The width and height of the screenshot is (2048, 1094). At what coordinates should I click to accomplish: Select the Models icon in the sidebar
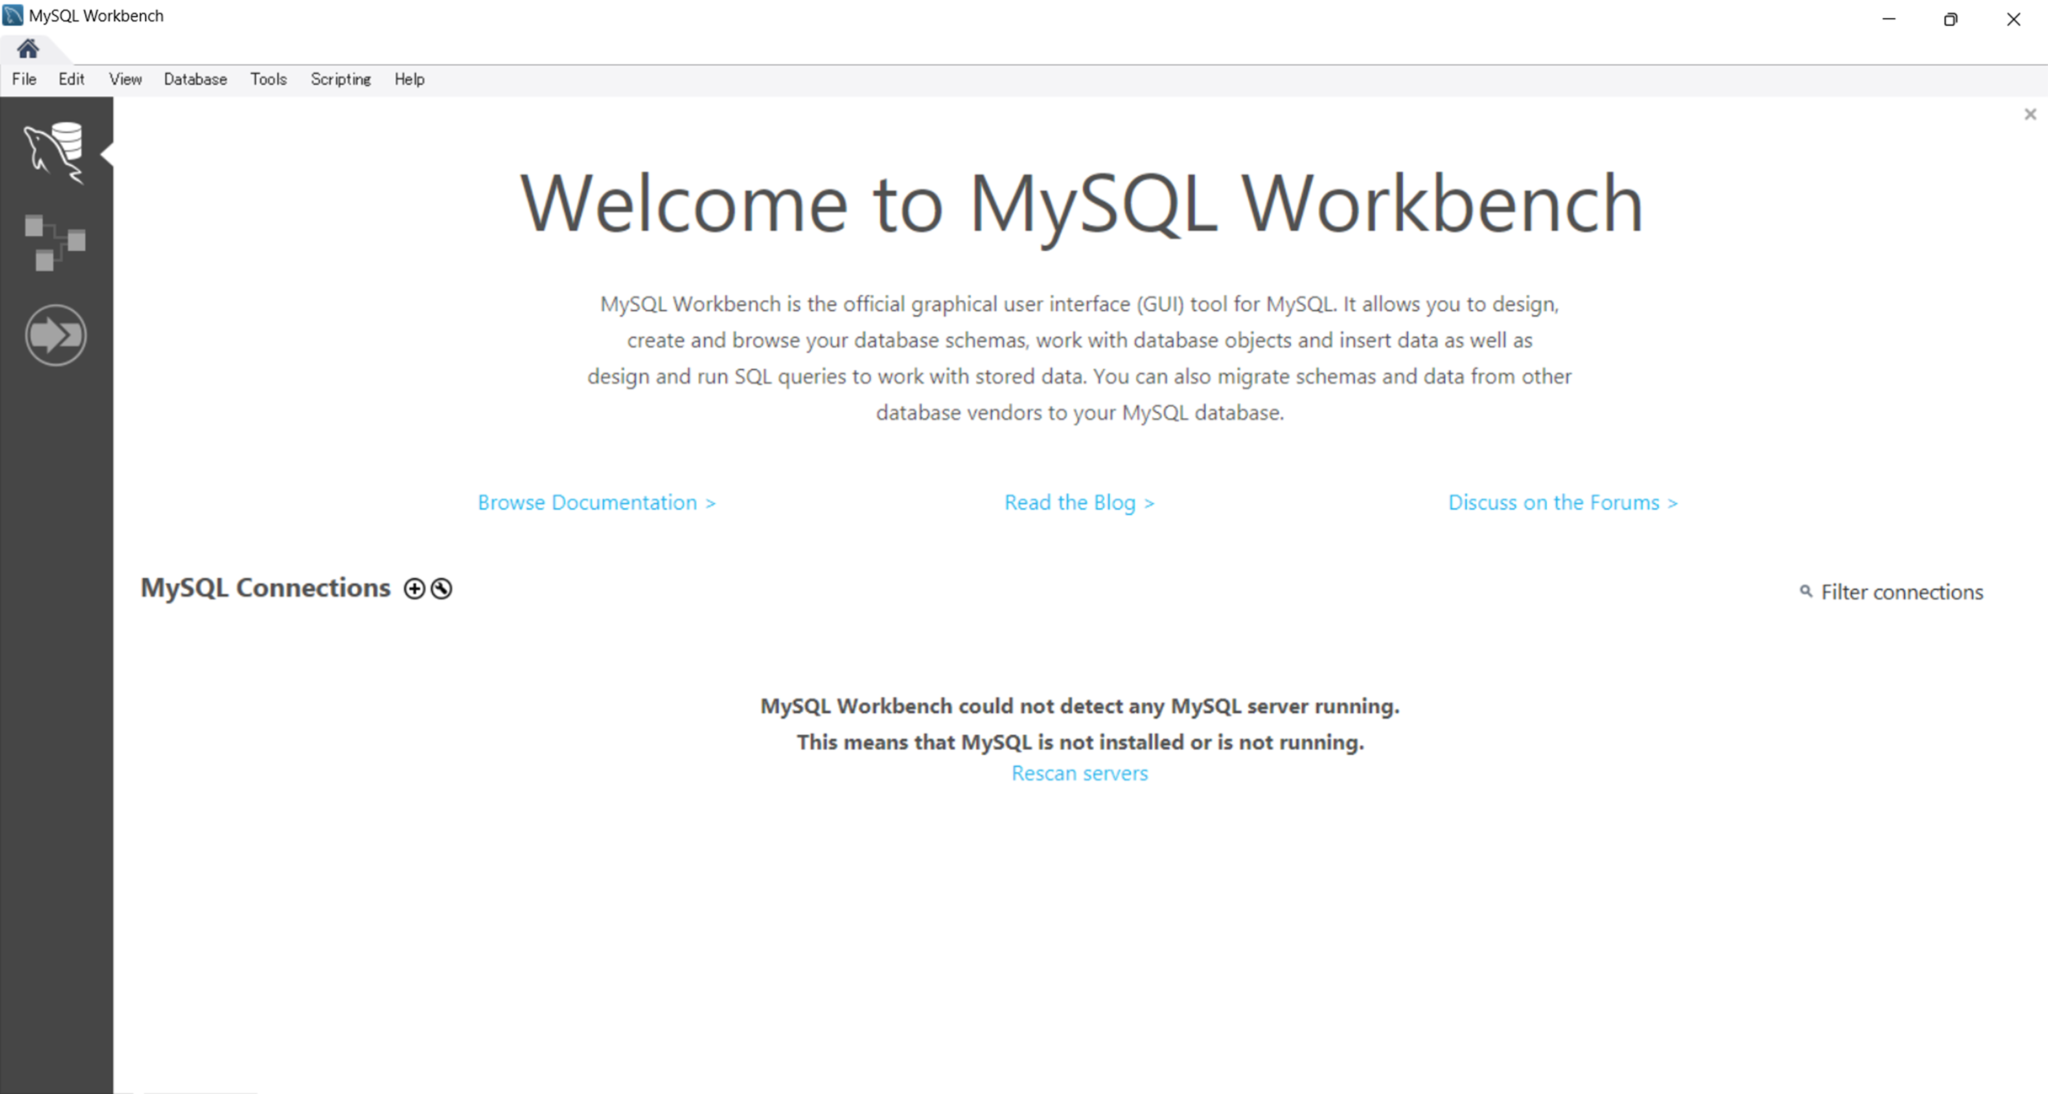(x=57, y=240)
